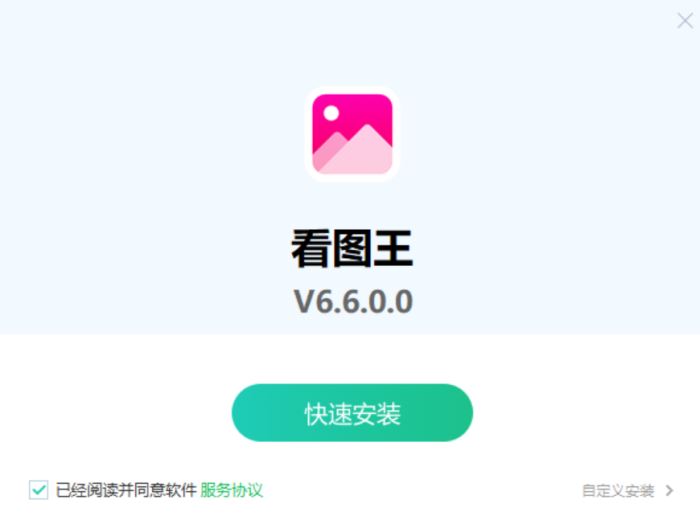The height and width of the screenshot is (516, 700).
Task: Open the 服务协议 link
Action: pos(231,490)
